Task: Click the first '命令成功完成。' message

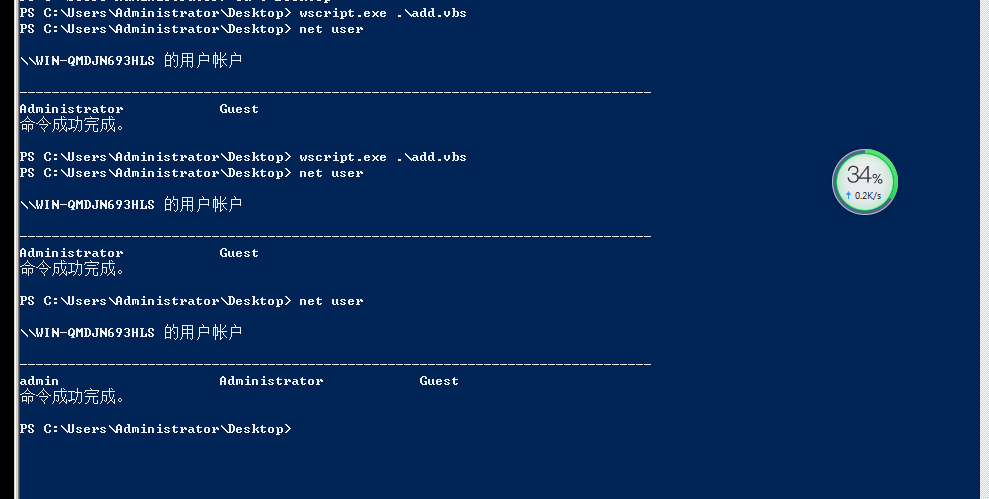Action: pos(72,125)
